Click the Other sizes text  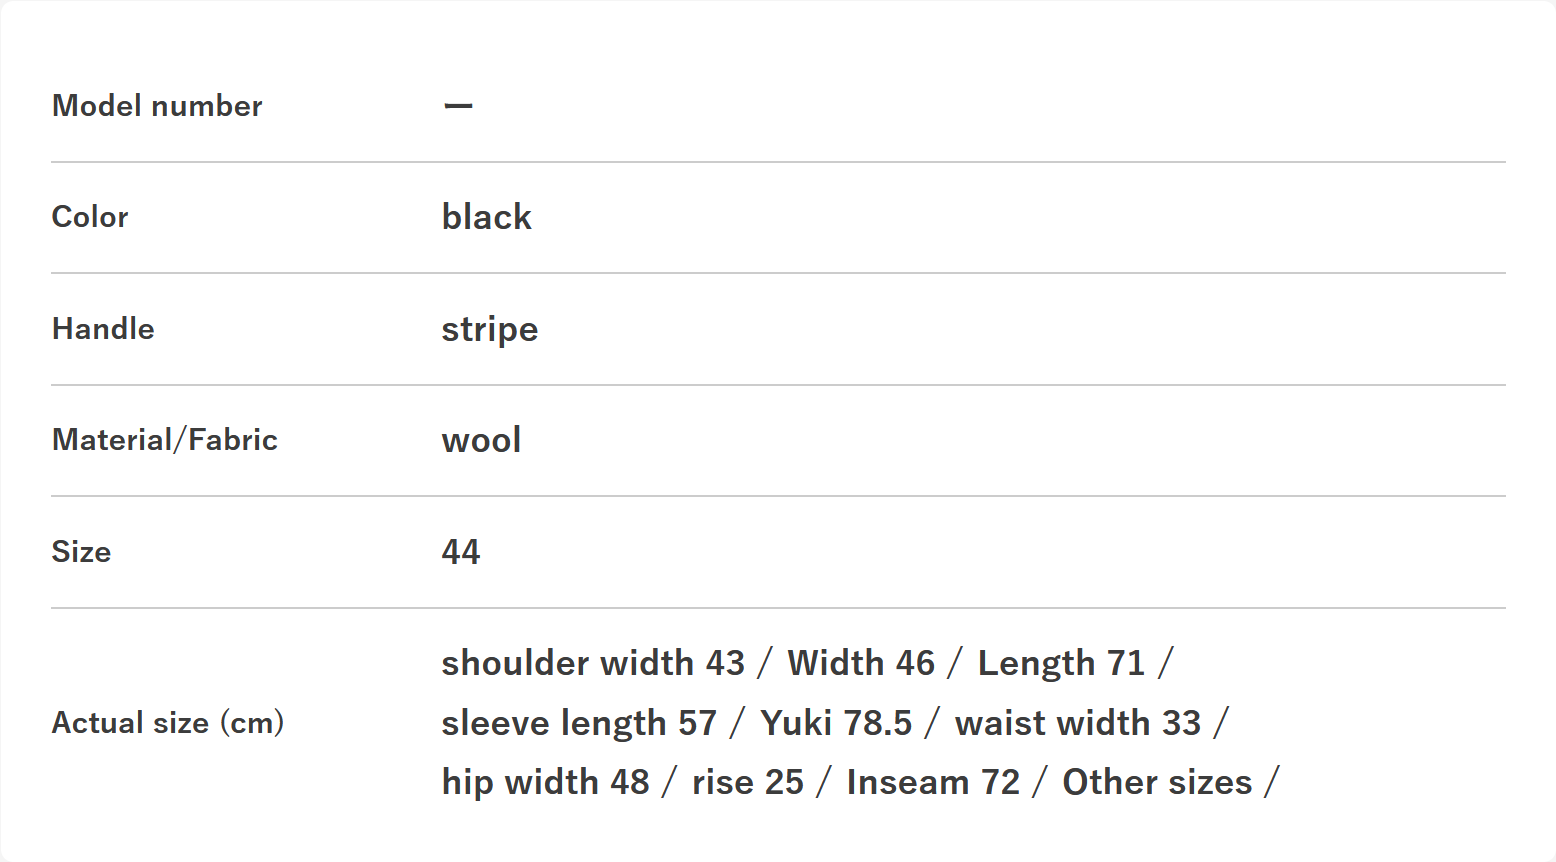click(1157, 782)
